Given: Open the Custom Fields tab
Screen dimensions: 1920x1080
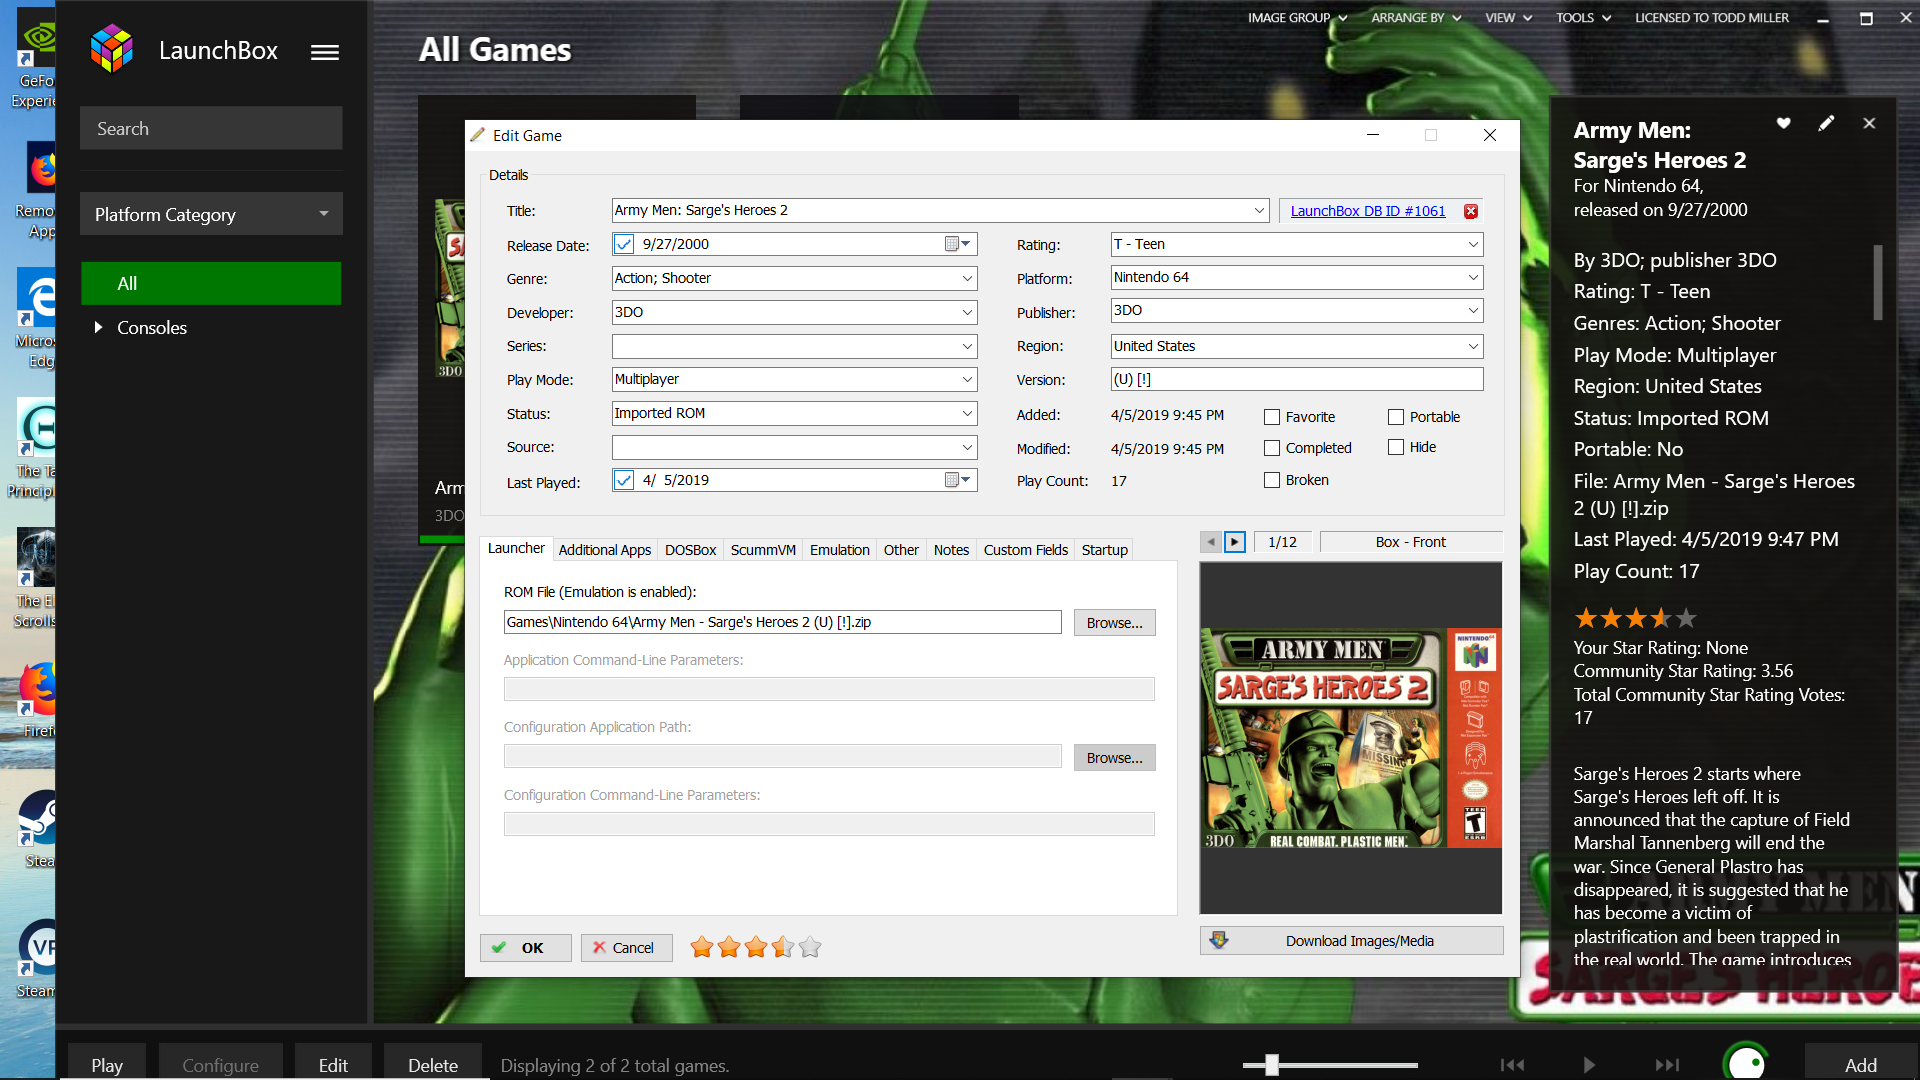Looking at the screenshot, I should click(x=1025, y=550).
